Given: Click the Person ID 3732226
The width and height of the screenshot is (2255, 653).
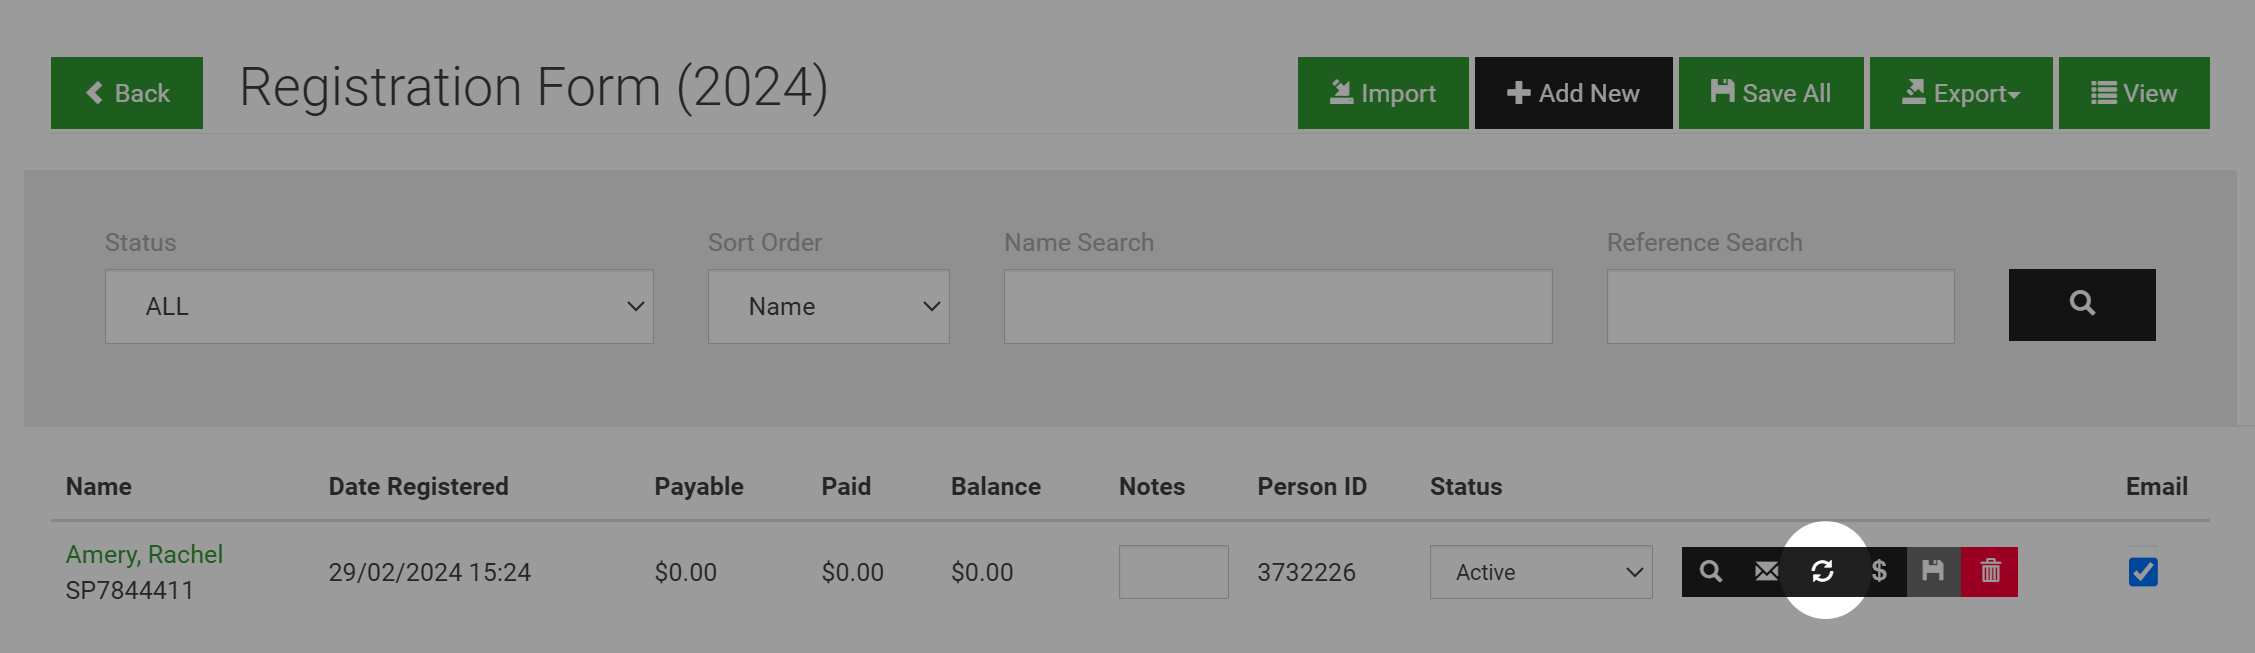Looking at the screenshot, I should pyautogui.click(x=1306, y=572).
